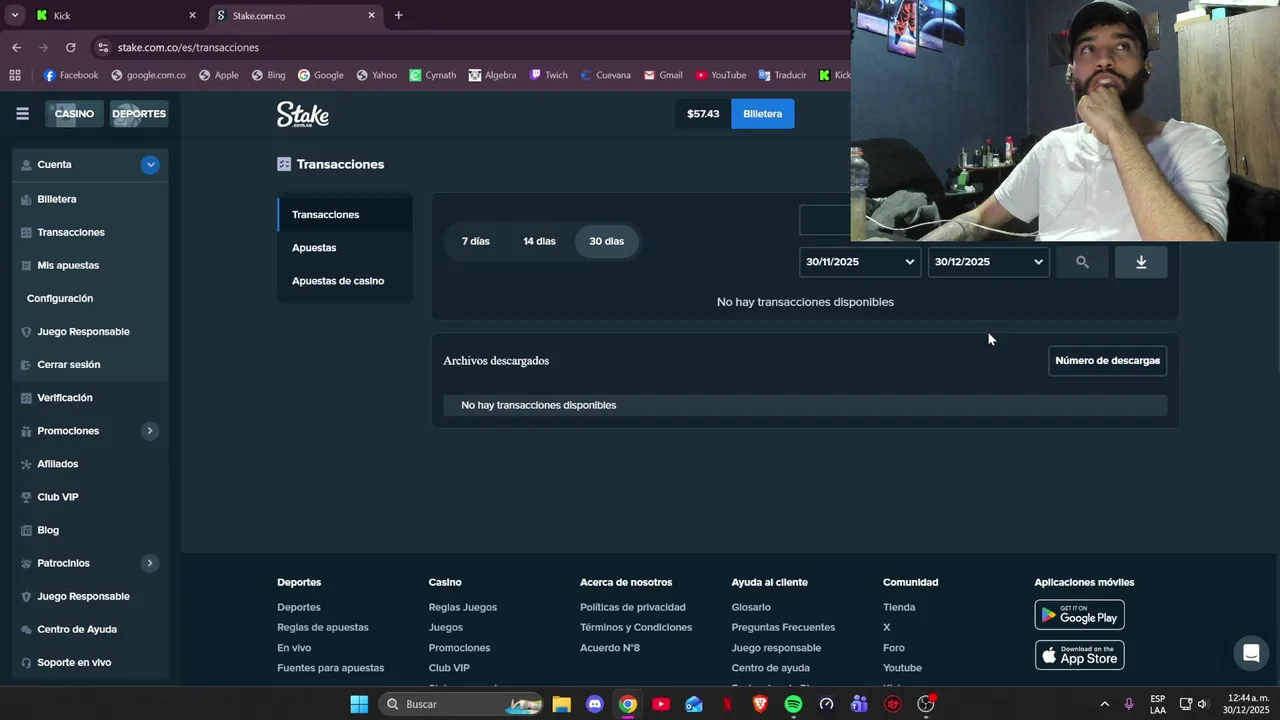This screenshot has width=1280, height=720.
Task: Open Netflix from the taskbar
Action: point(727,704)
